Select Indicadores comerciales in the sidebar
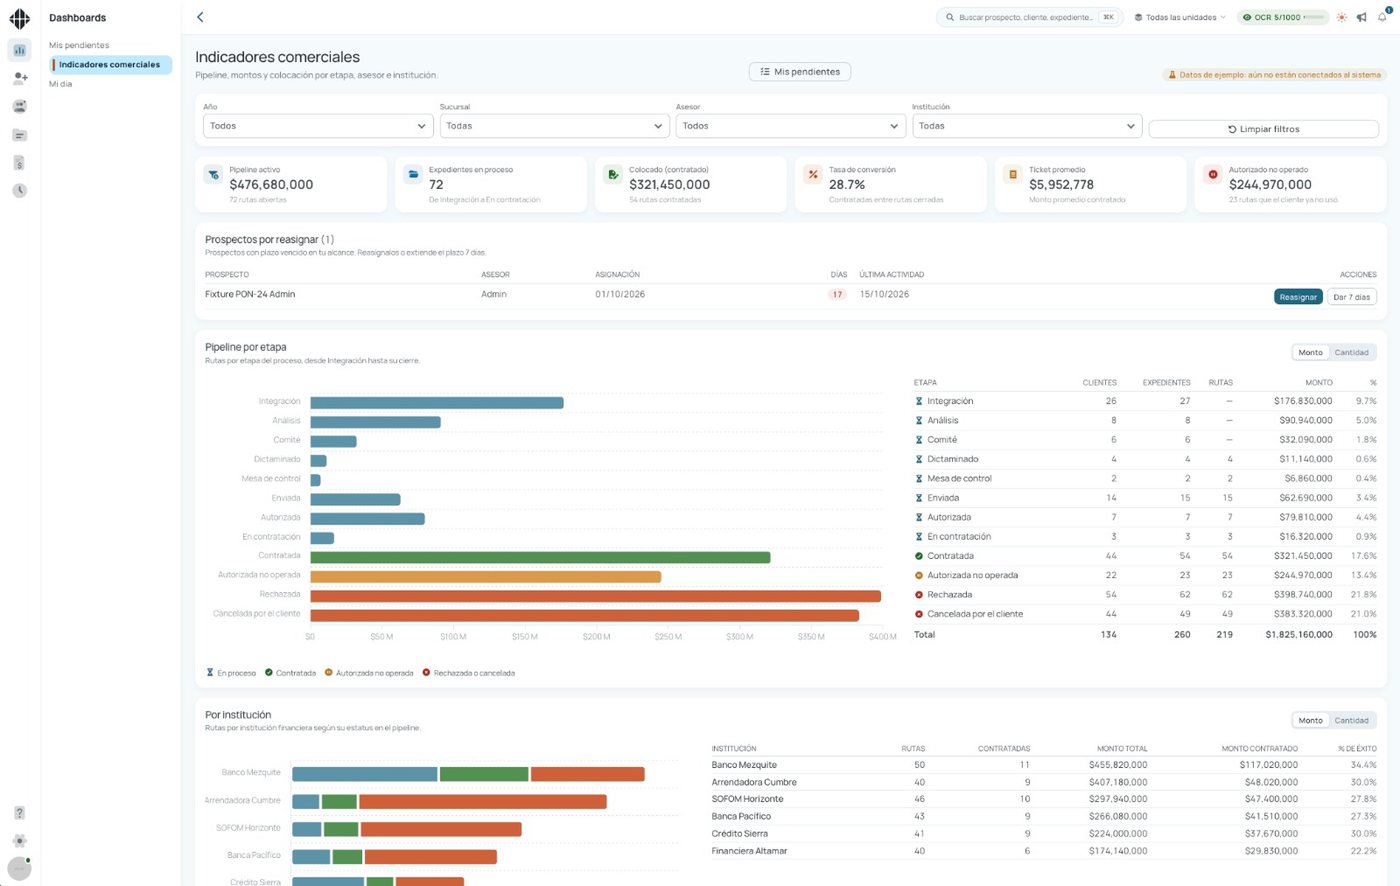1400x886 pixels. coord(110,65)
